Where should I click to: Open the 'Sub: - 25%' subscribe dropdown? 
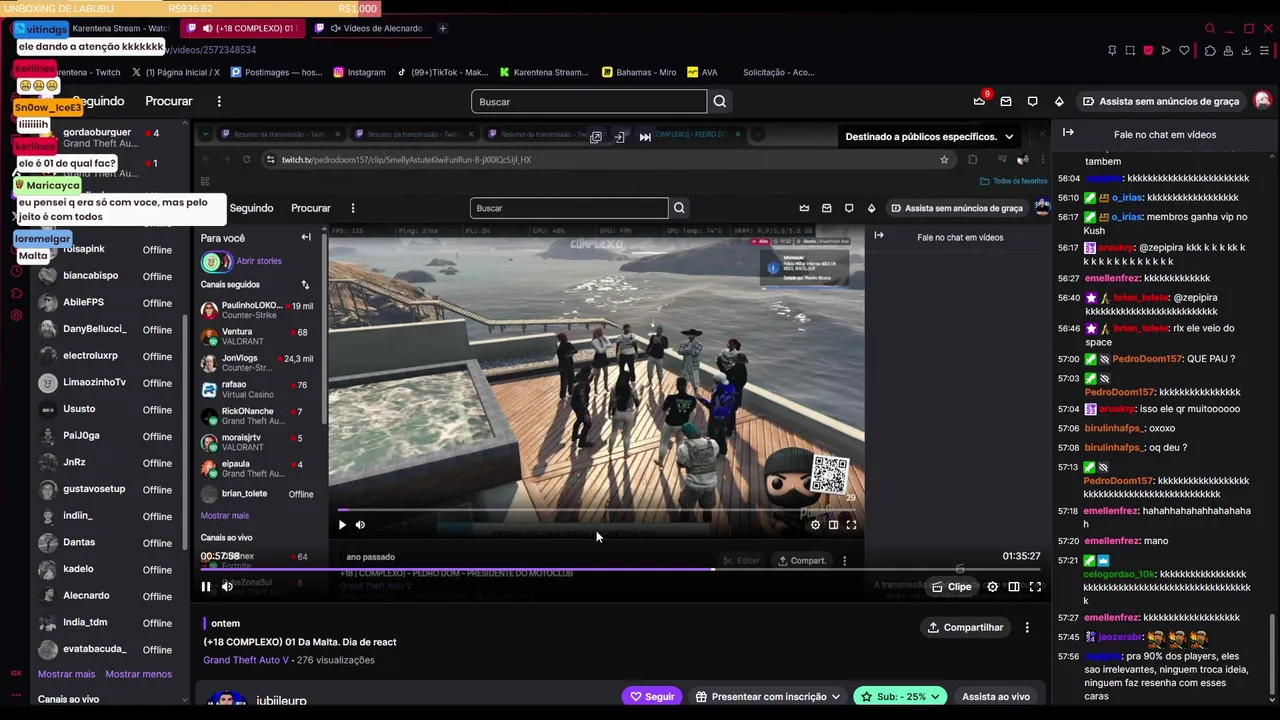tap(898, 696)
